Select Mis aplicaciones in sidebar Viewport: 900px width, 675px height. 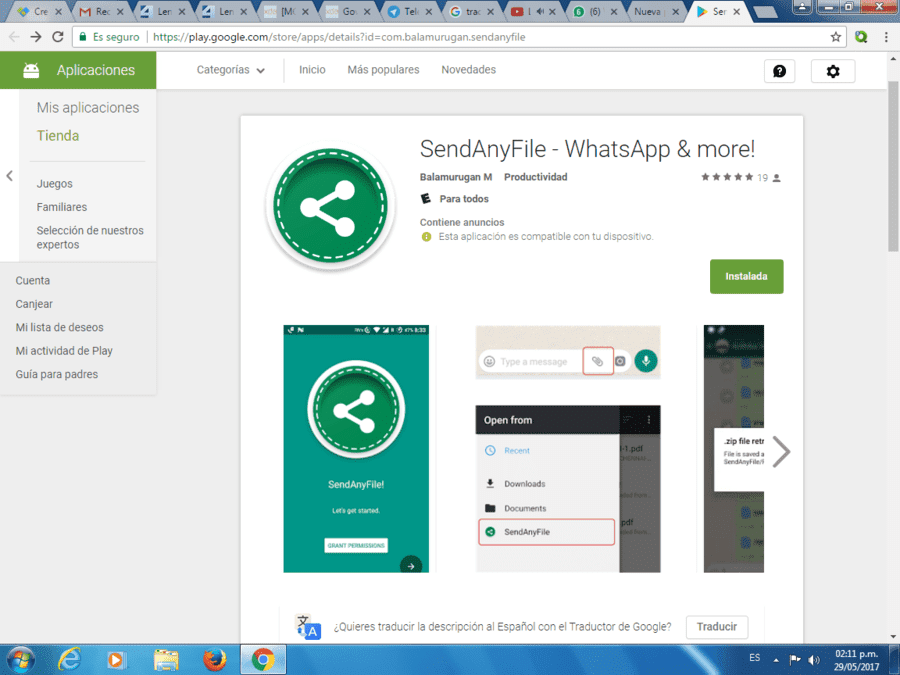tap(88, 107)
